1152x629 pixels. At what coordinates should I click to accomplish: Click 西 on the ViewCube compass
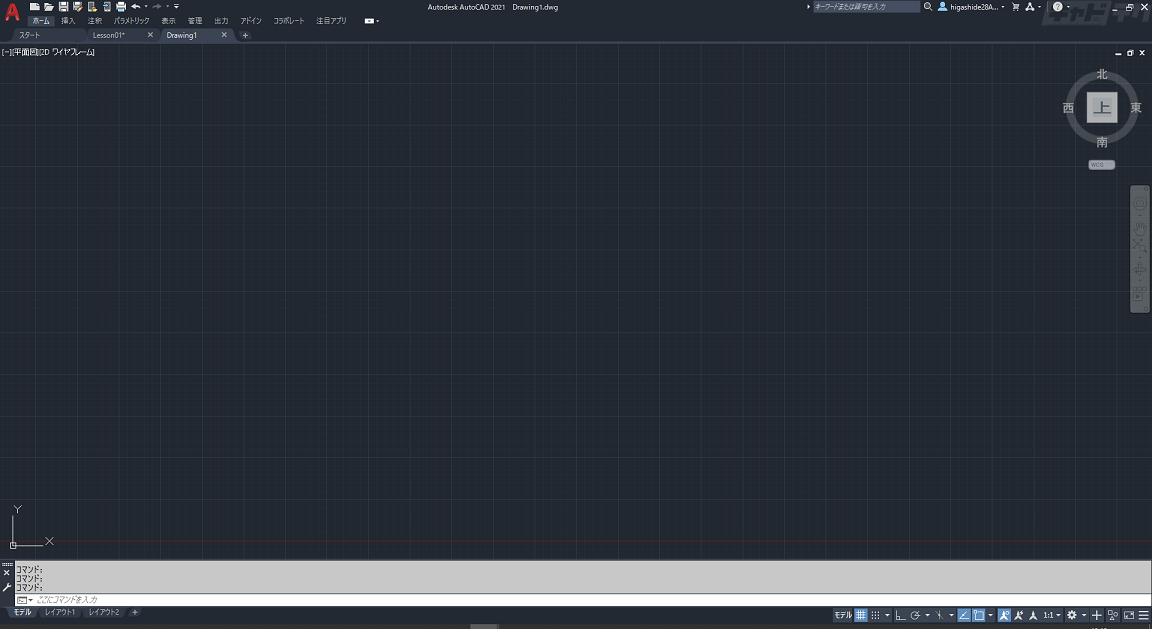tap(1068, 108)
